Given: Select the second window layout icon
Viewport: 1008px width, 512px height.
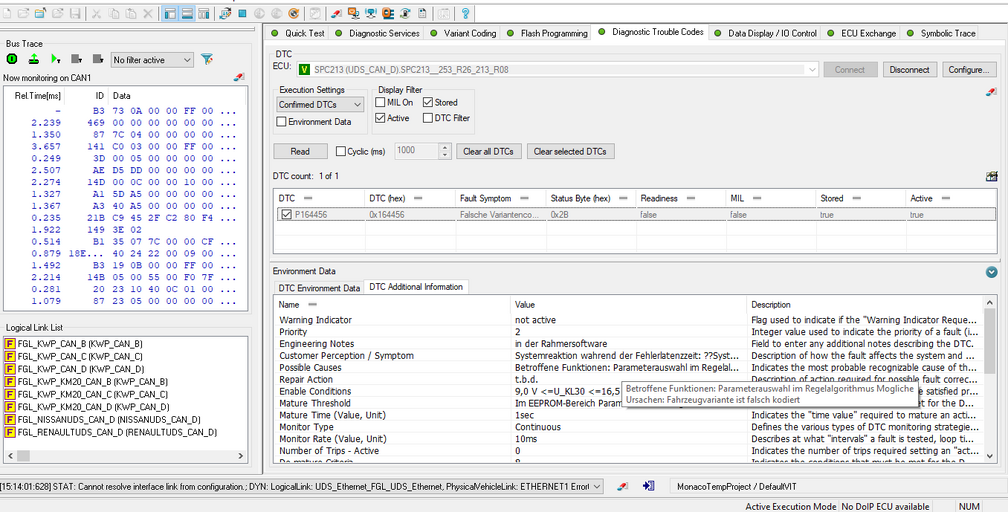Looking at the screenshot, I should [x=188, y=13].
